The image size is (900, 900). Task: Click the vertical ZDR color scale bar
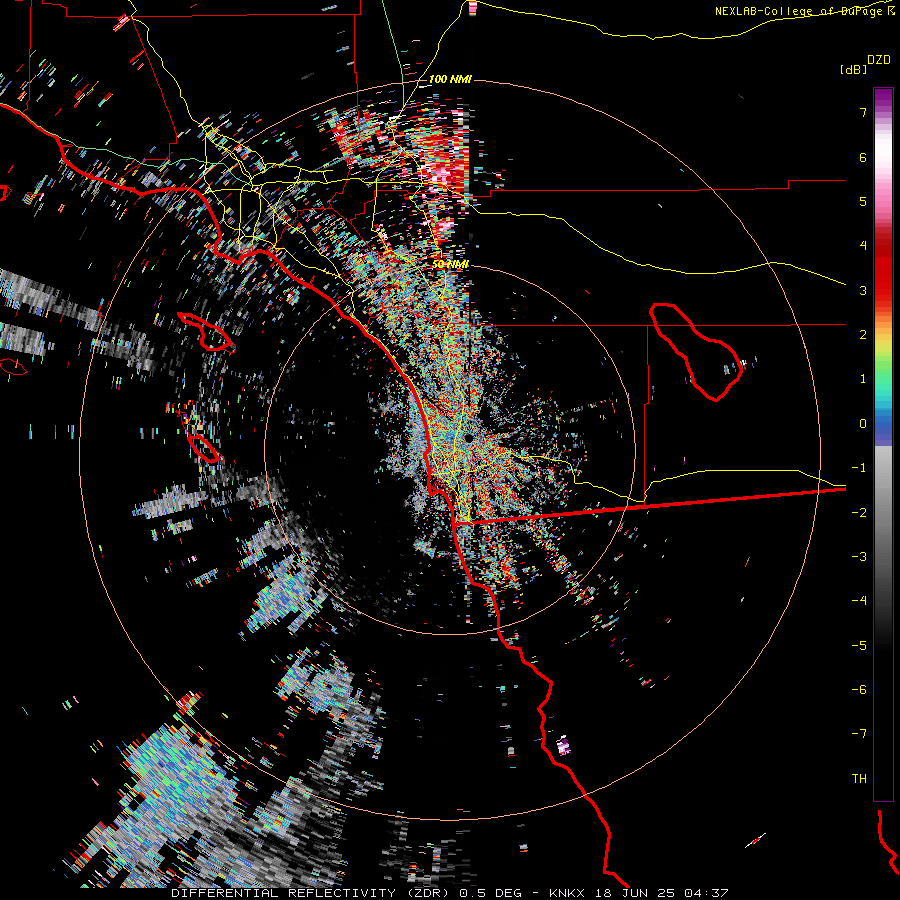click(x=883, y=444)
